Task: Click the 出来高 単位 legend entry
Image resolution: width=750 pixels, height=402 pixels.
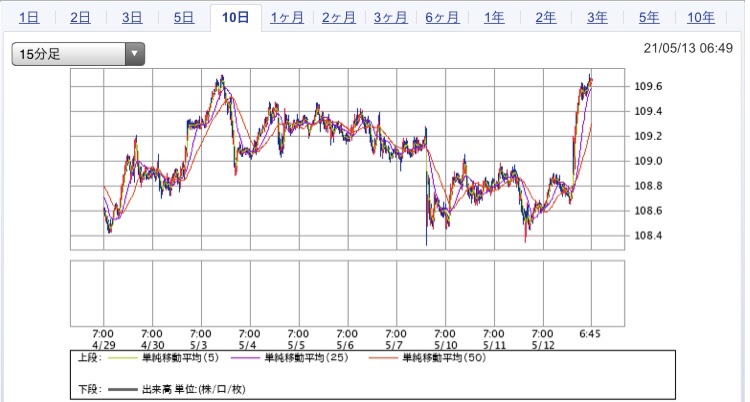Action: pos(194,389)
